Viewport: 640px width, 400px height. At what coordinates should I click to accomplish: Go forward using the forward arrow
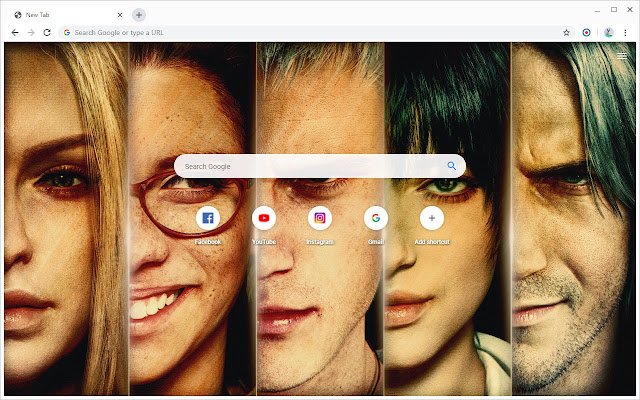coord(31,33)
